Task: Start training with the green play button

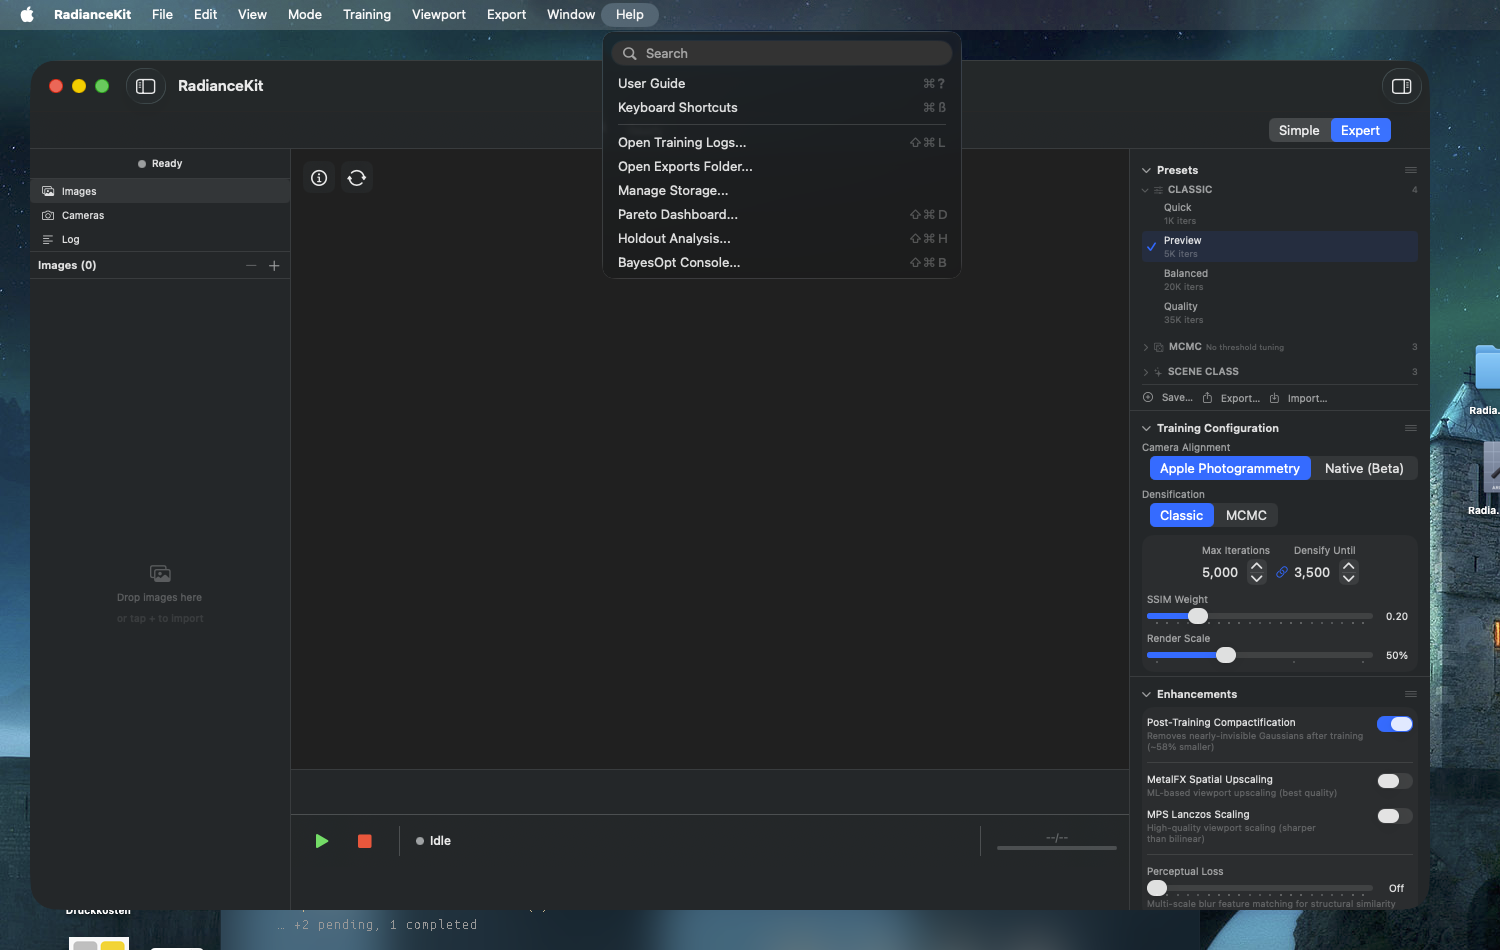Action: point(322,841)
